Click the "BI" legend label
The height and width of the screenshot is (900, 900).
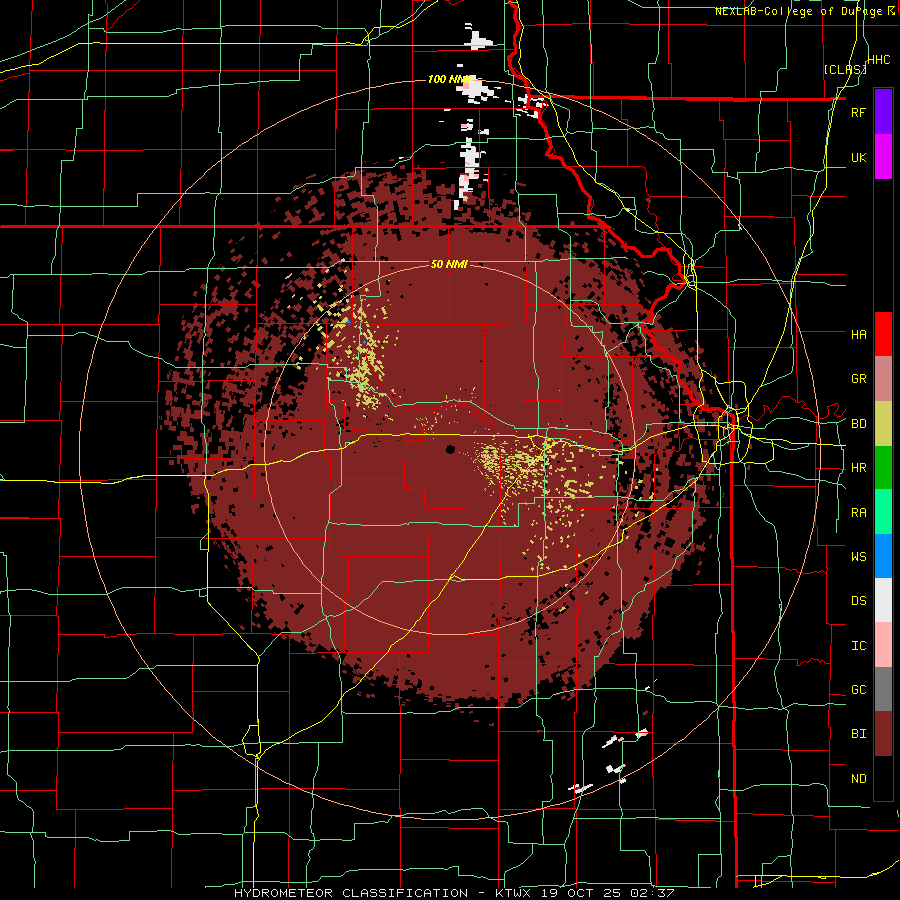pyautogui.click(x=858, y=734)
